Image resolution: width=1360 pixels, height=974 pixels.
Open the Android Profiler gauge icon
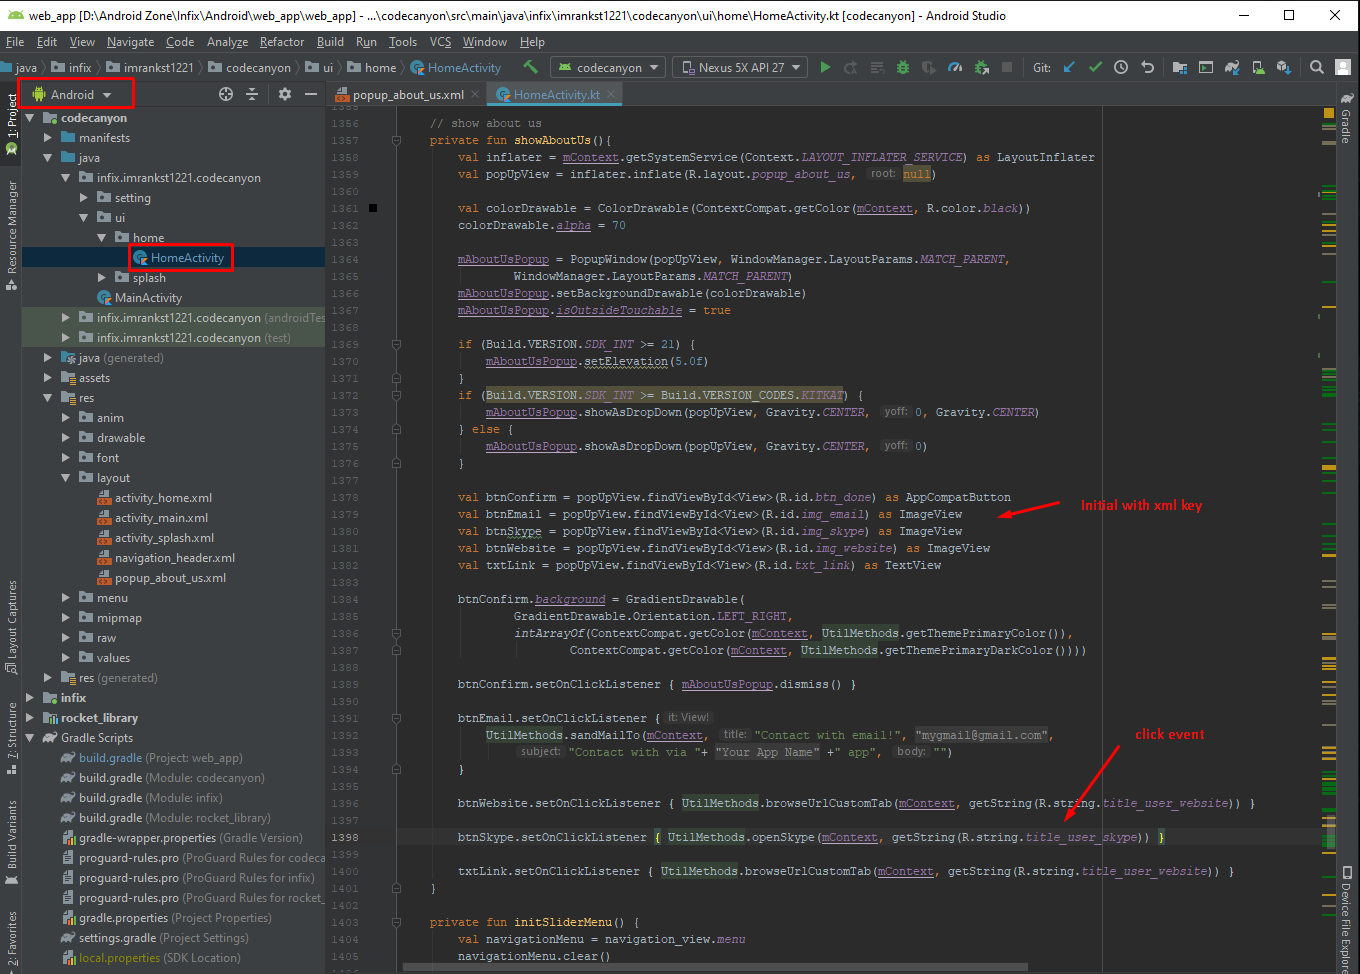pos(955,68)
